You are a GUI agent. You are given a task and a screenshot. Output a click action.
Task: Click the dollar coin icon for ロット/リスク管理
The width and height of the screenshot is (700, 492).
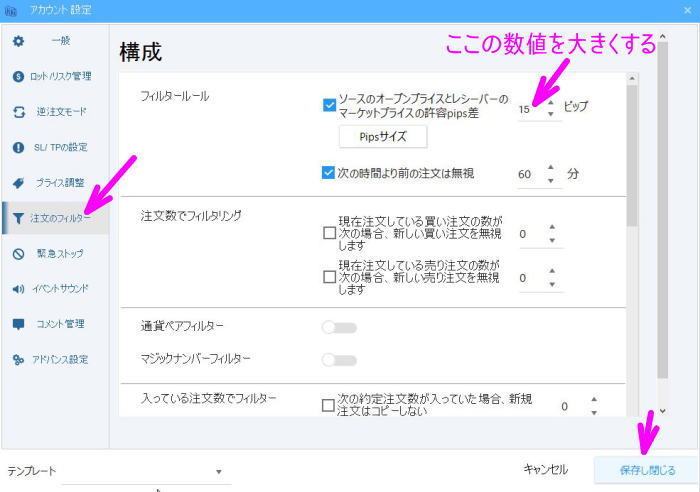(x=18, y=76)
